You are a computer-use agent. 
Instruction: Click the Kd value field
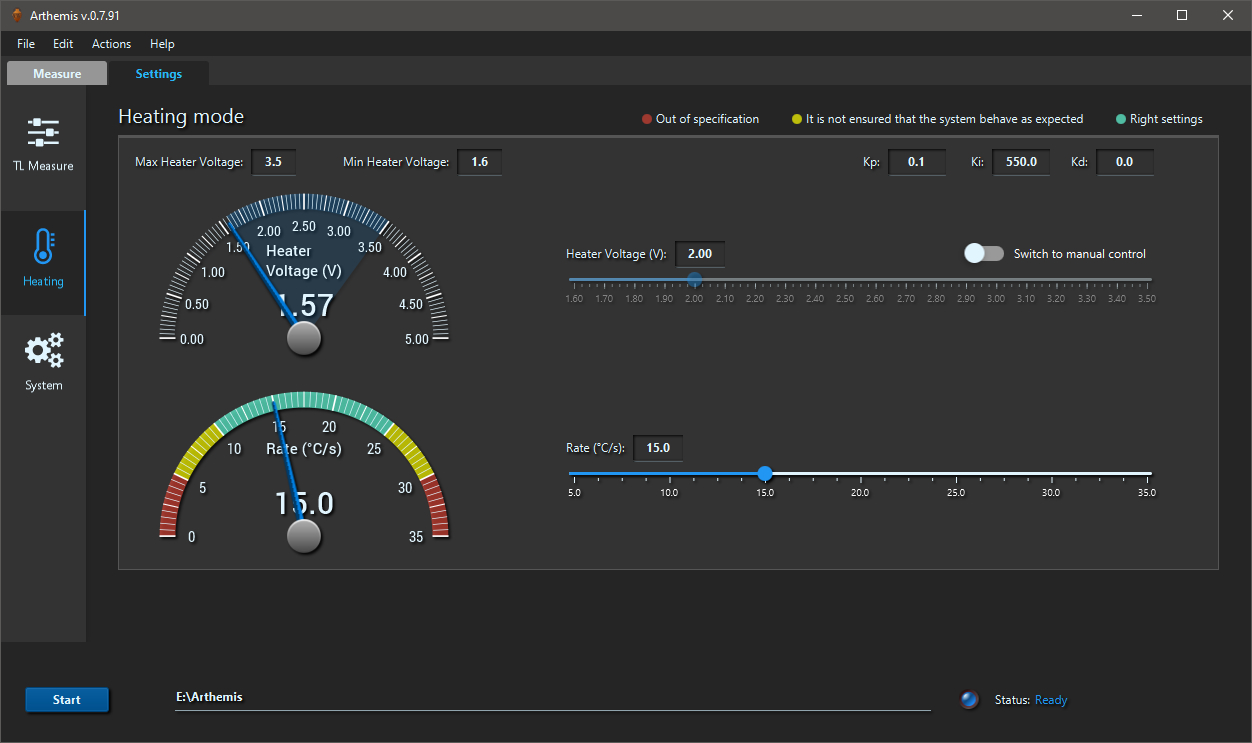(1125, 162)
